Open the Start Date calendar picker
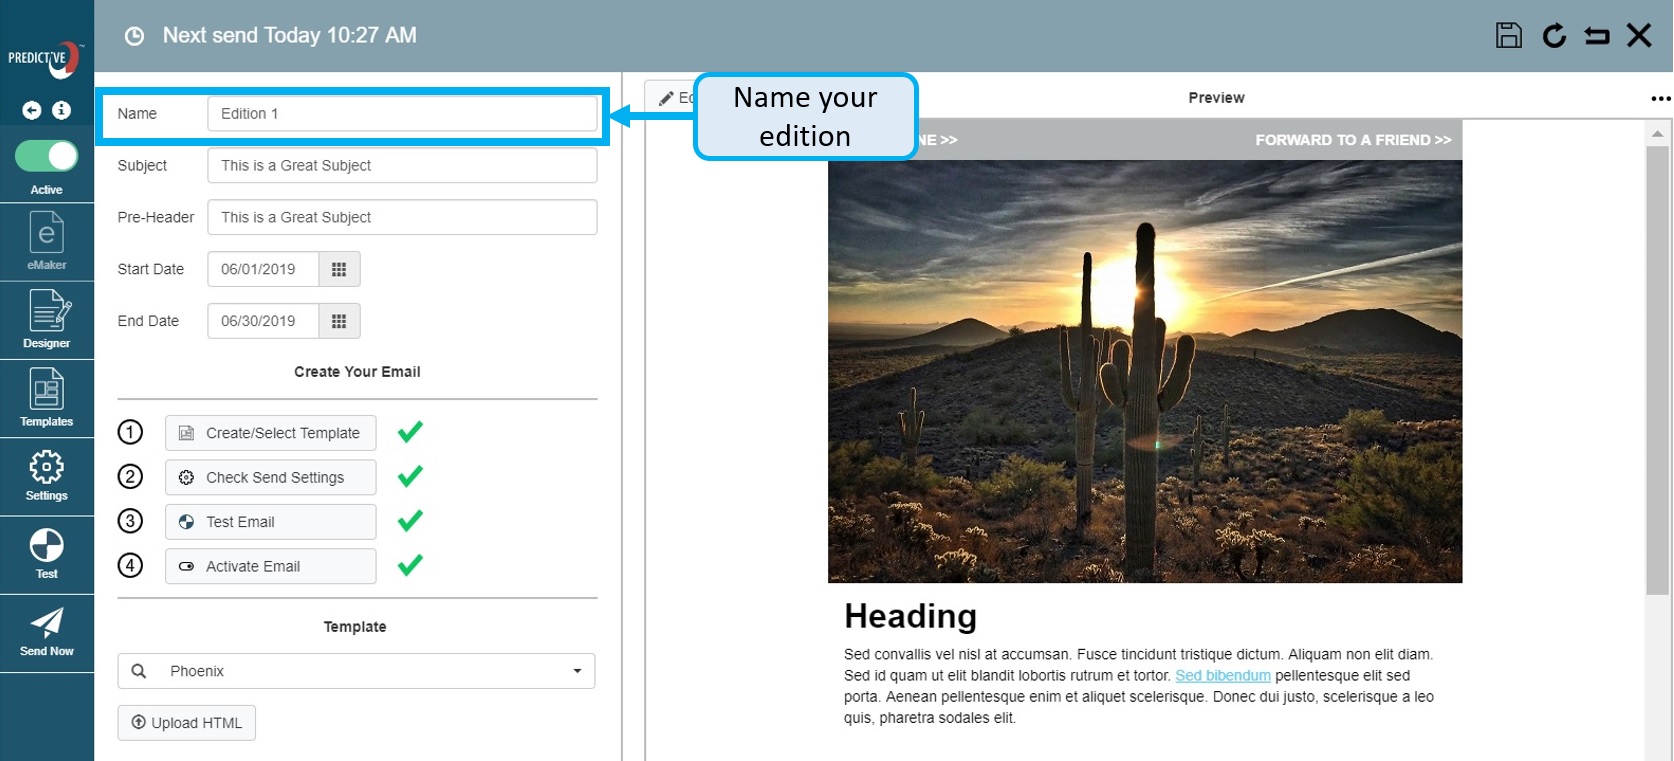This screenshot has width=1674, height=761. (339, 269)
